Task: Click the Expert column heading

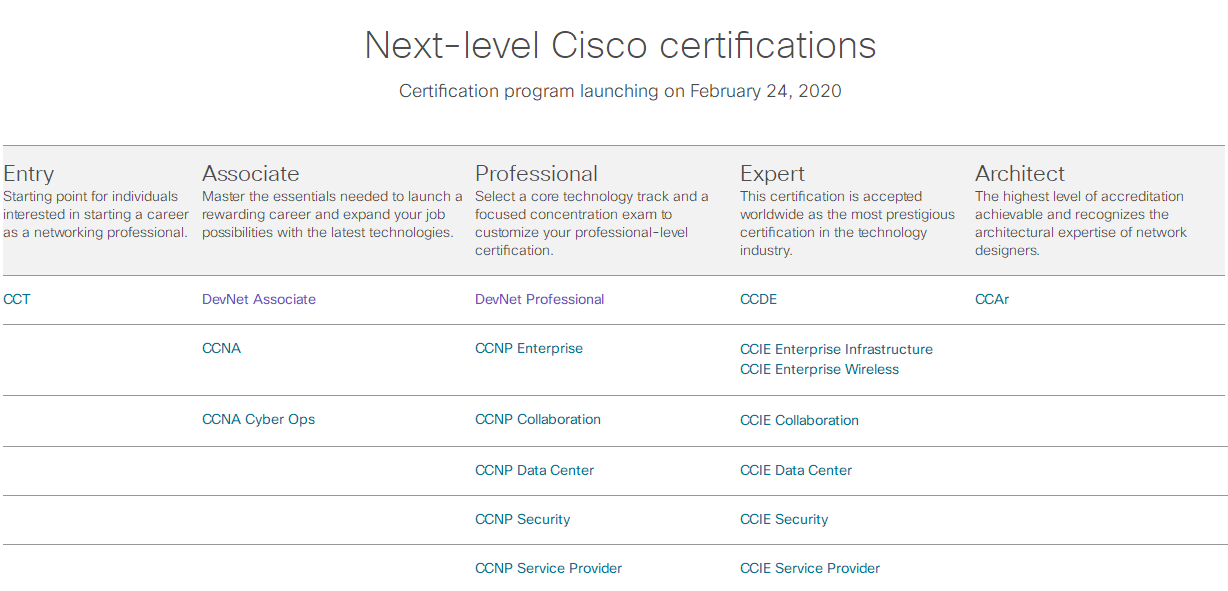Action: click(772, 173)
